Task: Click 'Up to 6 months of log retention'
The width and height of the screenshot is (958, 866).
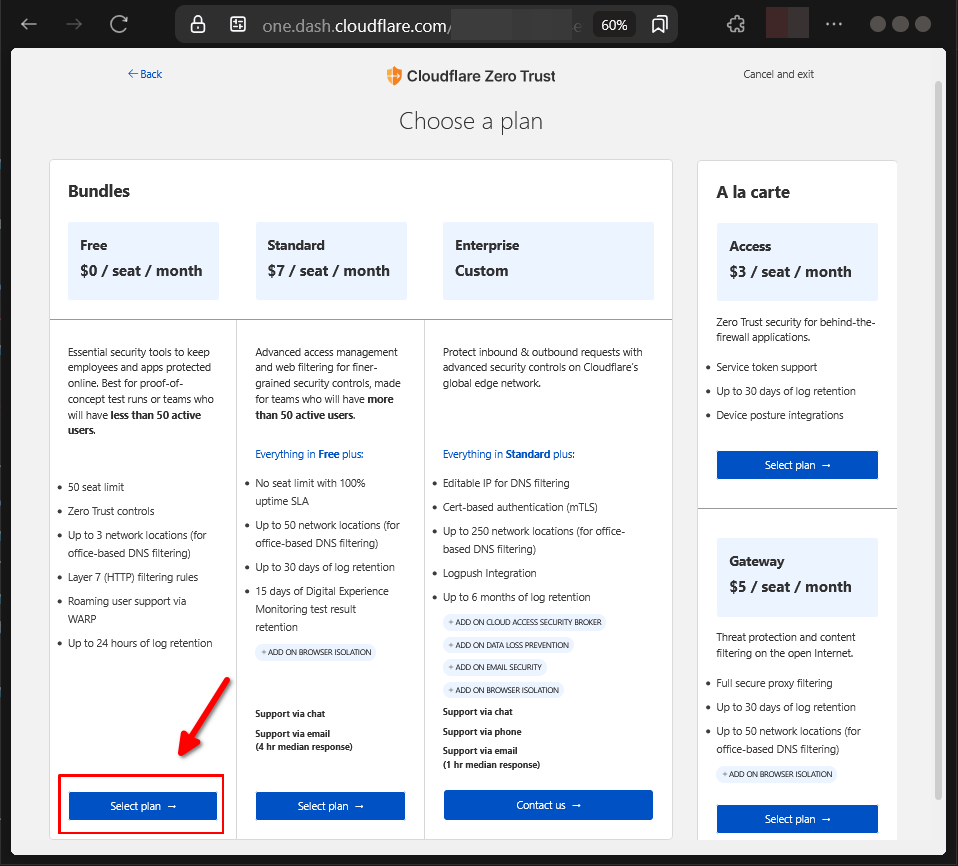Action: [516, 597]
